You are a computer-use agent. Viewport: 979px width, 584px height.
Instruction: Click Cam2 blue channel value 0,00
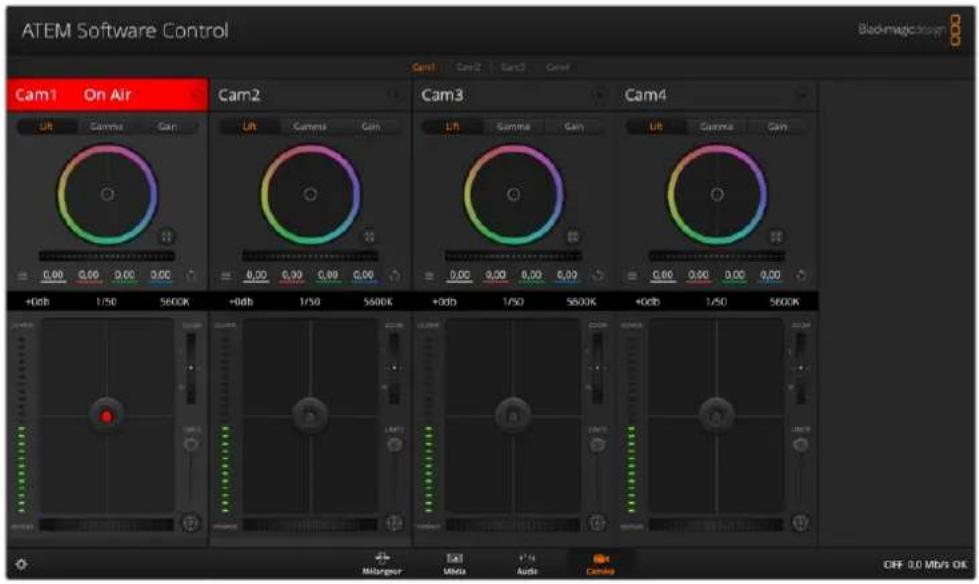point(363,275)
